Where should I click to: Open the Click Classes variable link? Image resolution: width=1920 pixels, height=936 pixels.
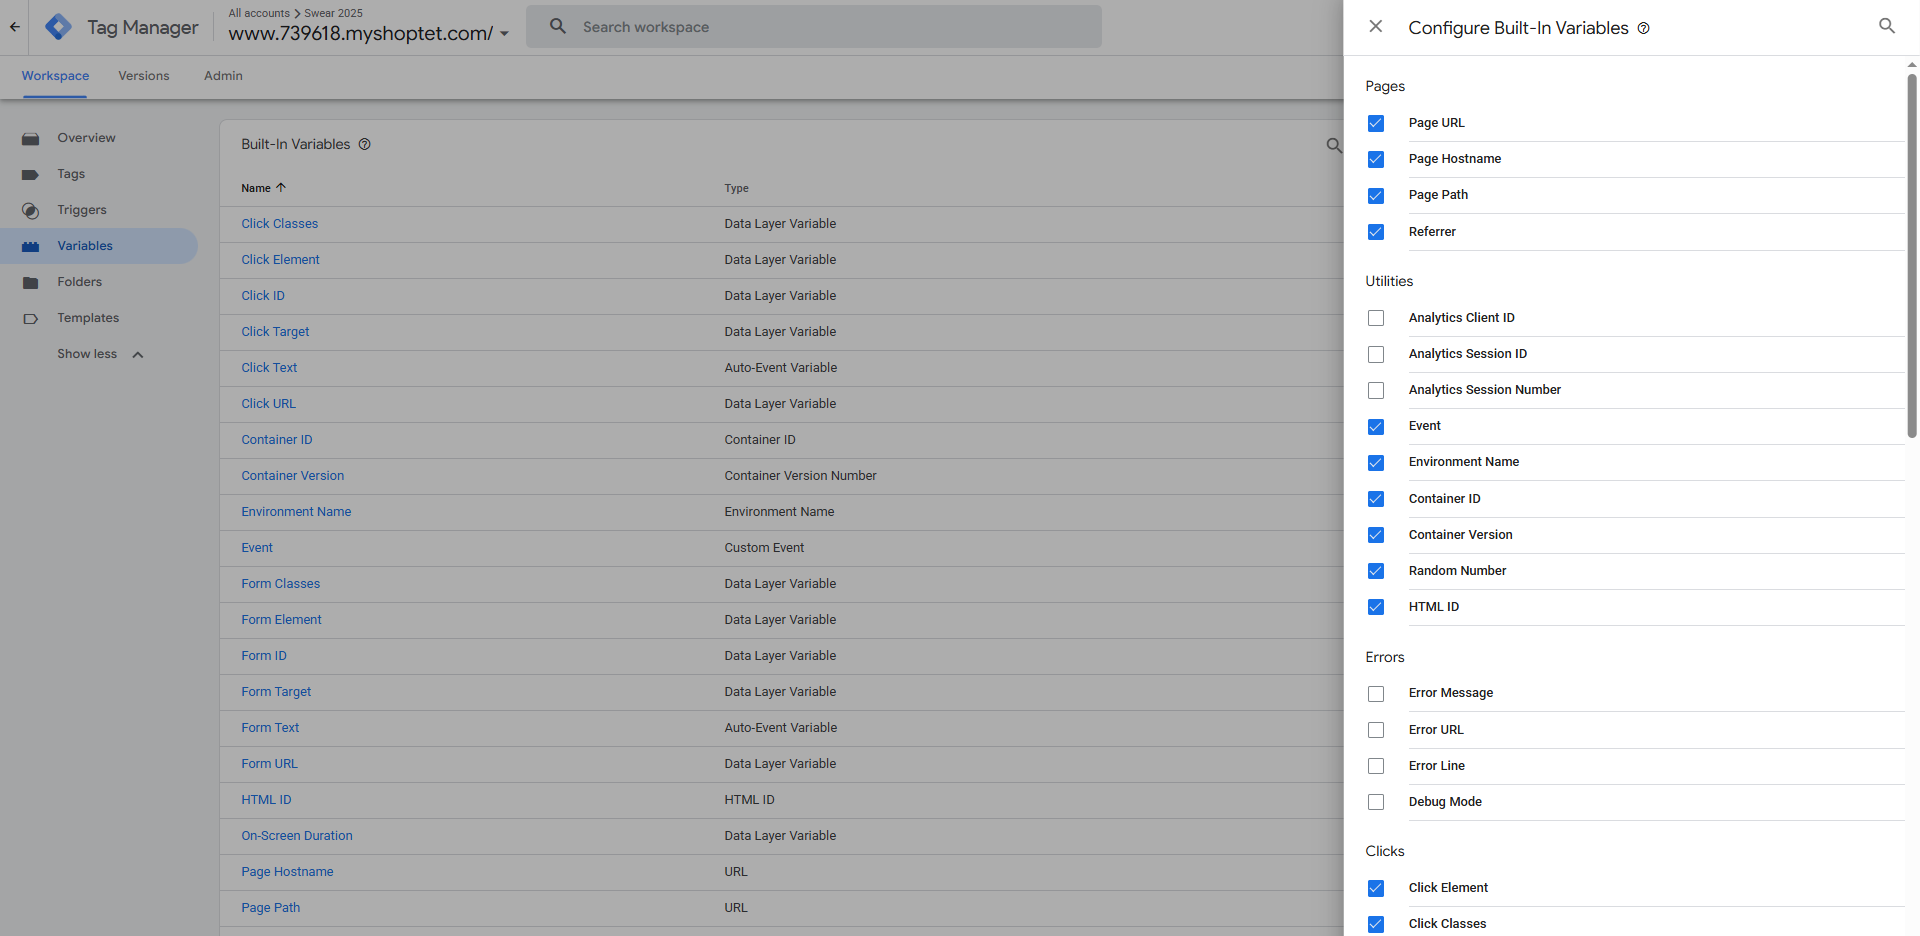coord(280,224)
